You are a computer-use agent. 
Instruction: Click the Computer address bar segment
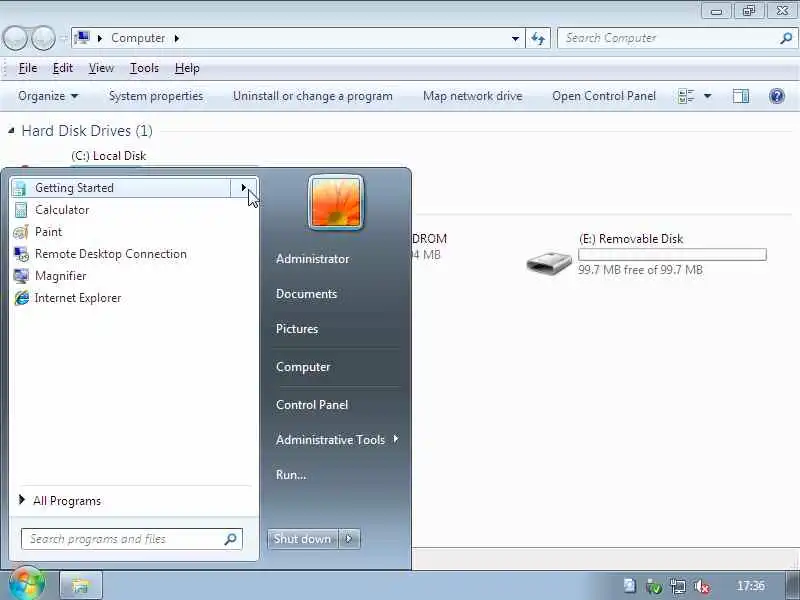coord(138,38)
